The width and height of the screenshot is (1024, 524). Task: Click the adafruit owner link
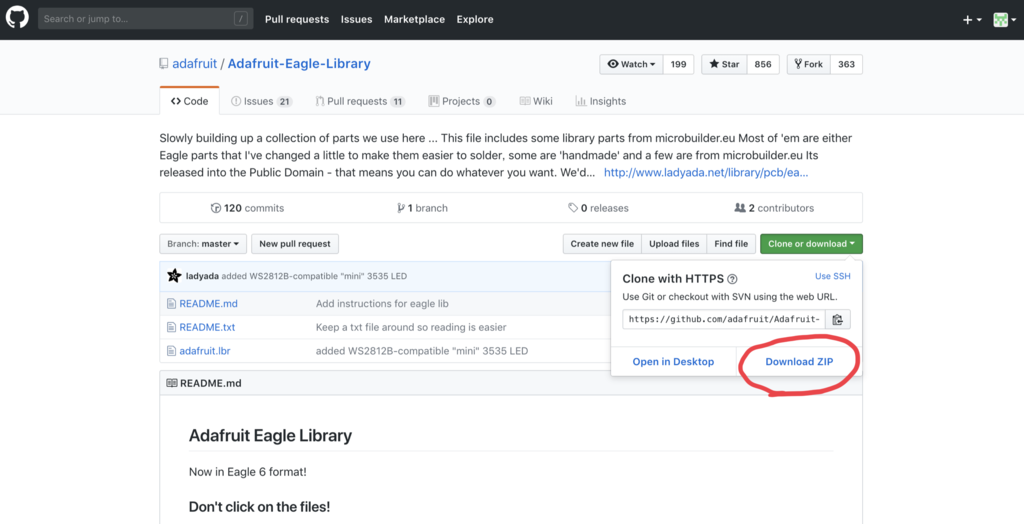pyautogui.click(x=195, y=63)
